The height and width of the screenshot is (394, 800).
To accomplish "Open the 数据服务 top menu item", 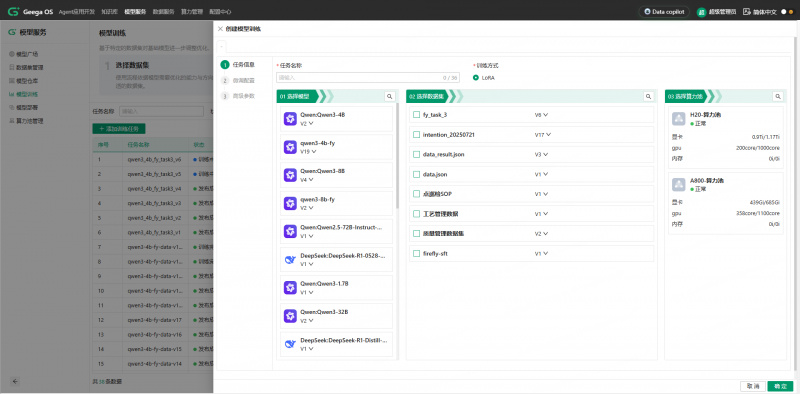I will (x=164, y=11).
